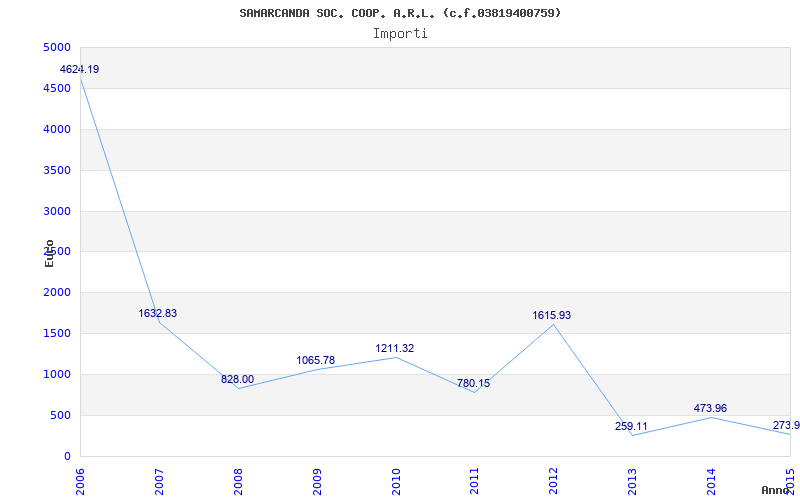800x500 pixels.
Task: Click the 4624.19 data point label
Action: click(x=80, y=69)
